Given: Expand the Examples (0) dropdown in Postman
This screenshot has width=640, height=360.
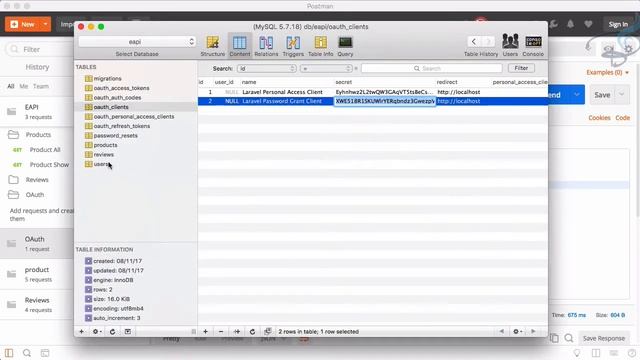Looking at the screenshot, I should tap(607, 72).
